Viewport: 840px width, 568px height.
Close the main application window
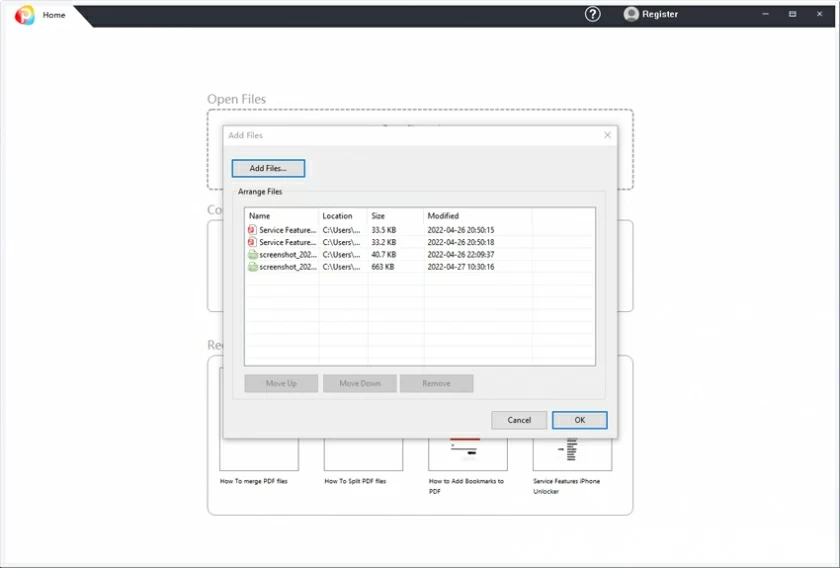pos(819,14)
